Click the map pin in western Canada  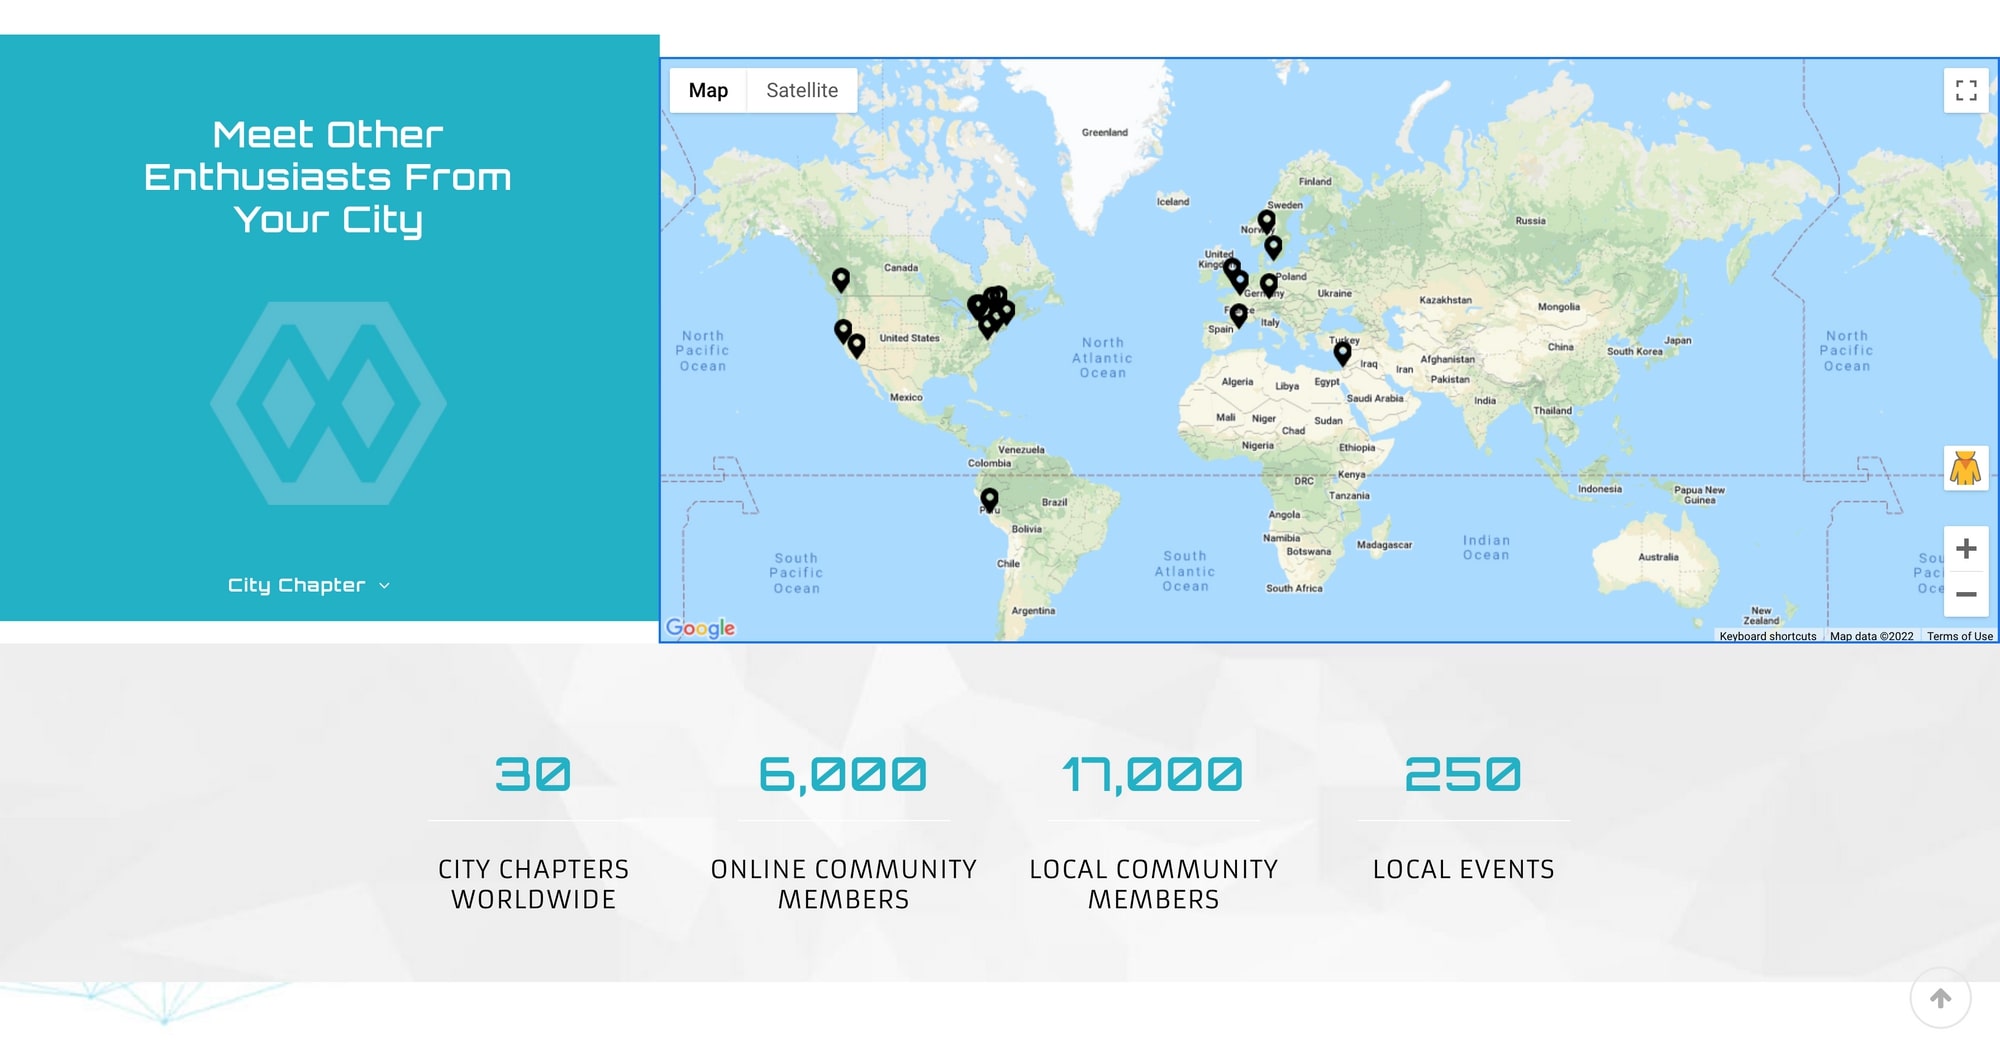pos(841,279)
